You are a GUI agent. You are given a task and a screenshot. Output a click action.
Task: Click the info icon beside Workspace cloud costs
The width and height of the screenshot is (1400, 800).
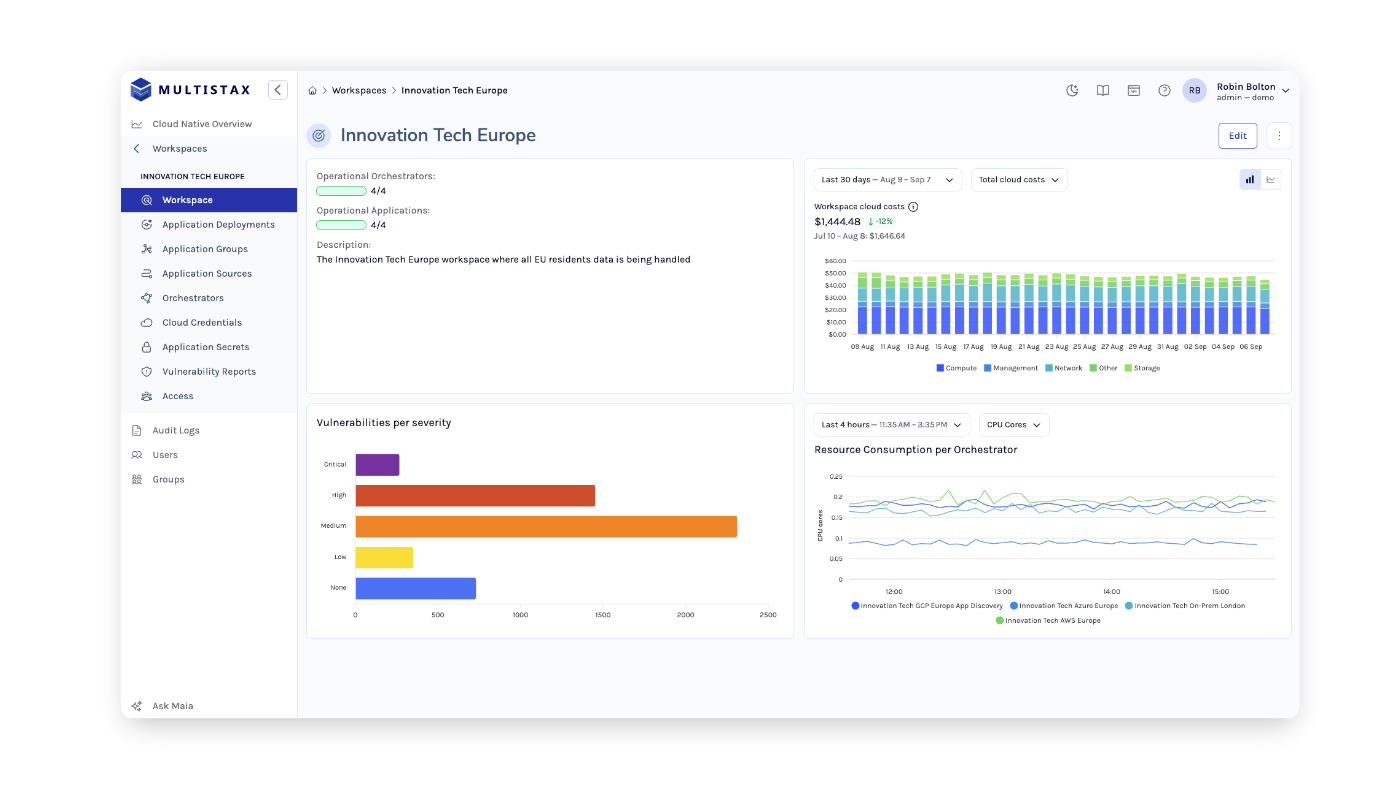(913, 207)
